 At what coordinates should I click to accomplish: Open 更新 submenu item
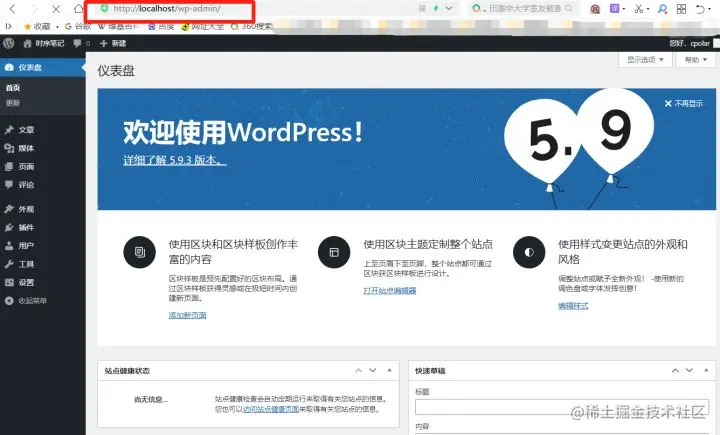(x=13, y=103)
